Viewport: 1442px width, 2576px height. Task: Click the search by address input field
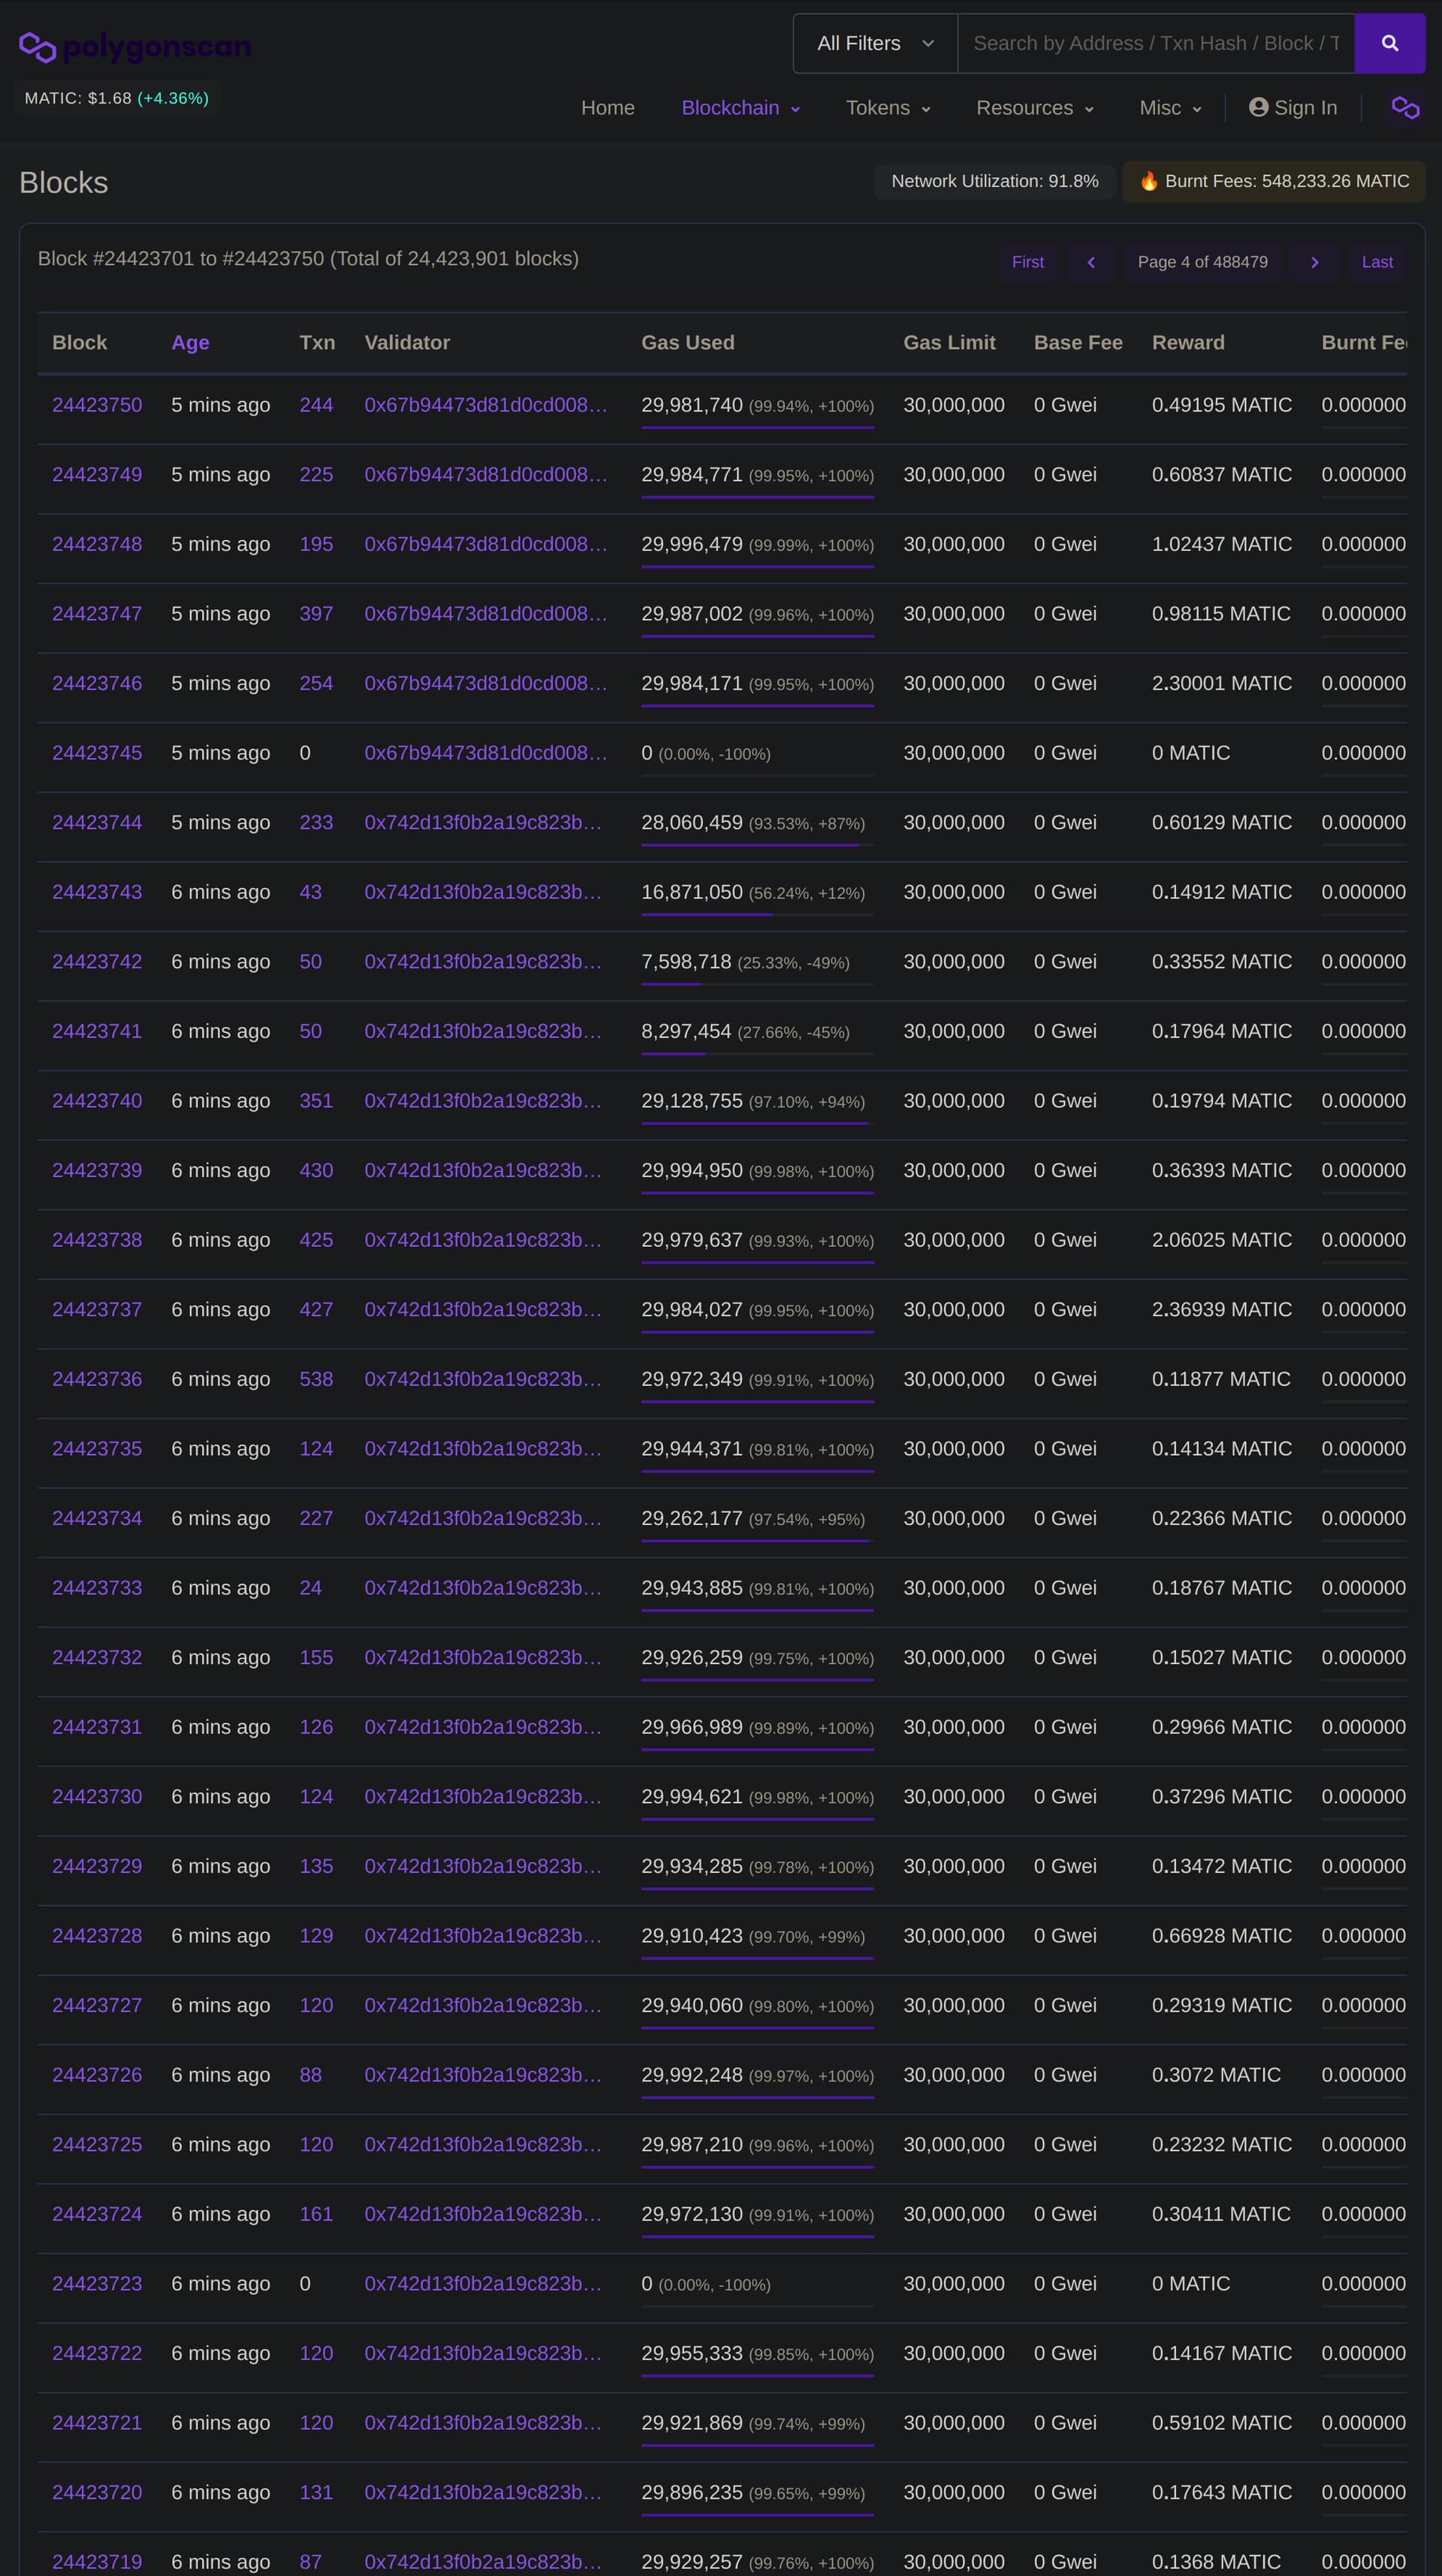click(x=1155, y=43)
